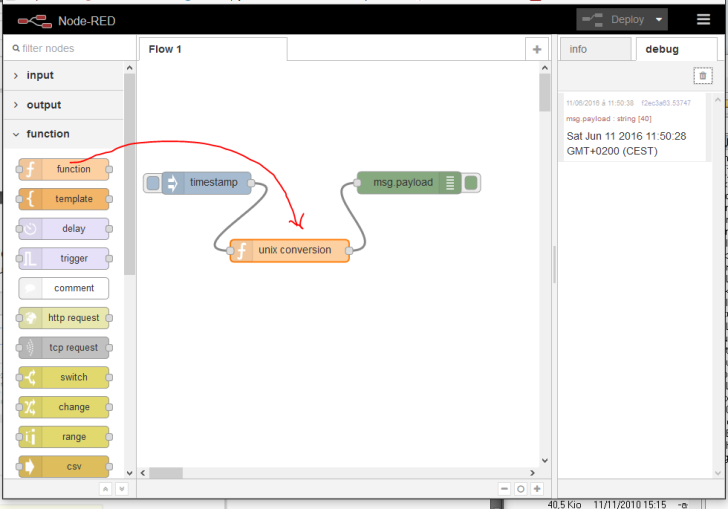Select the http request palette node
This screenshot has width=728, height=509.
64,318
